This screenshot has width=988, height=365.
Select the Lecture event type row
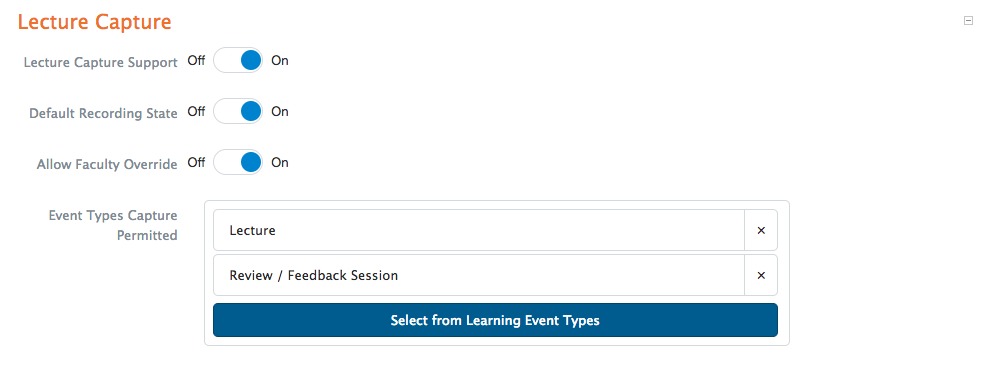tap(479, 231)
